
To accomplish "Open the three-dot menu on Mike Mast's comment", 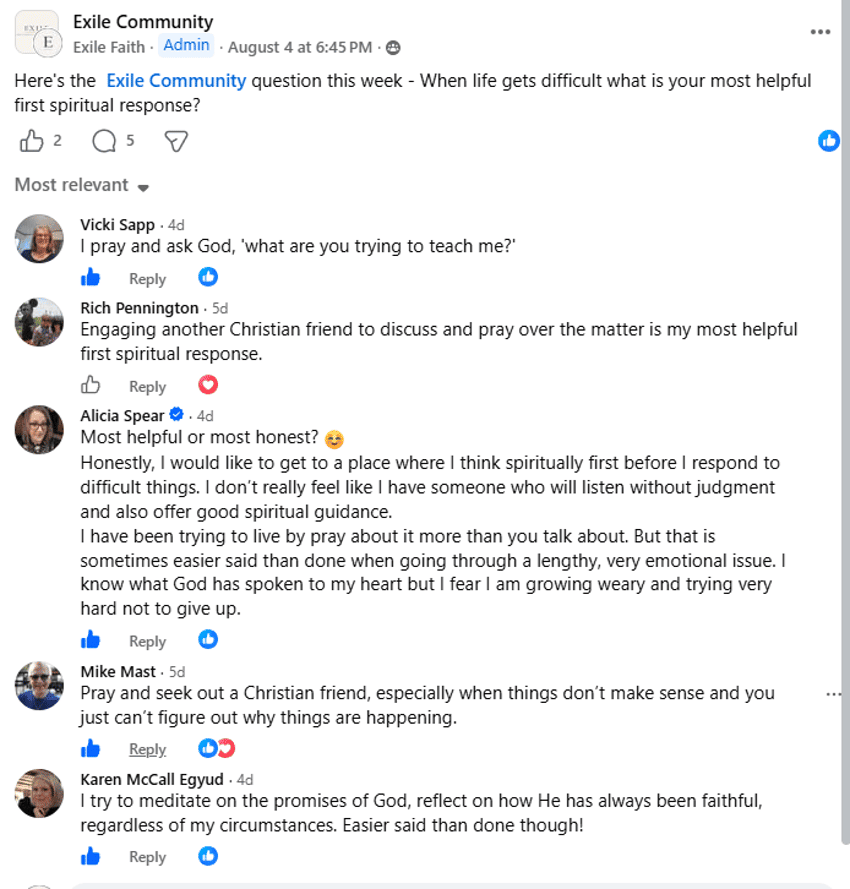I will (x=833, y=695).
